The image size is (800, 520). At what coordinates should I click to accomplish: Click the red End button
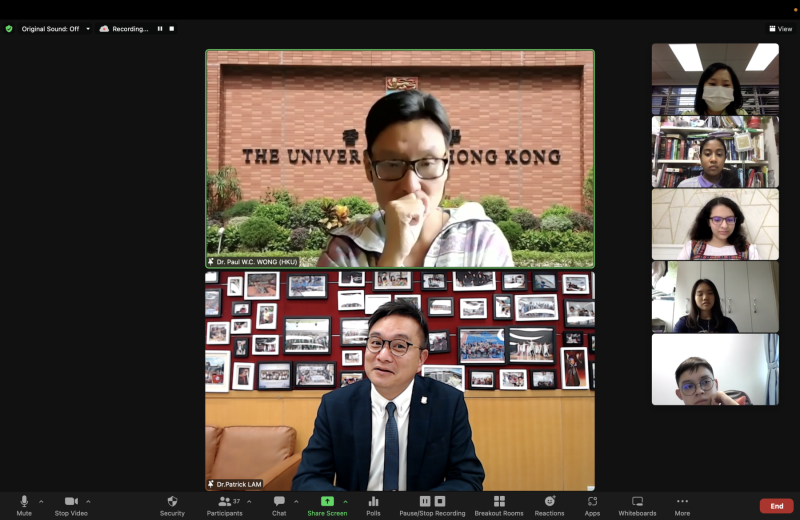click(777, 506)
